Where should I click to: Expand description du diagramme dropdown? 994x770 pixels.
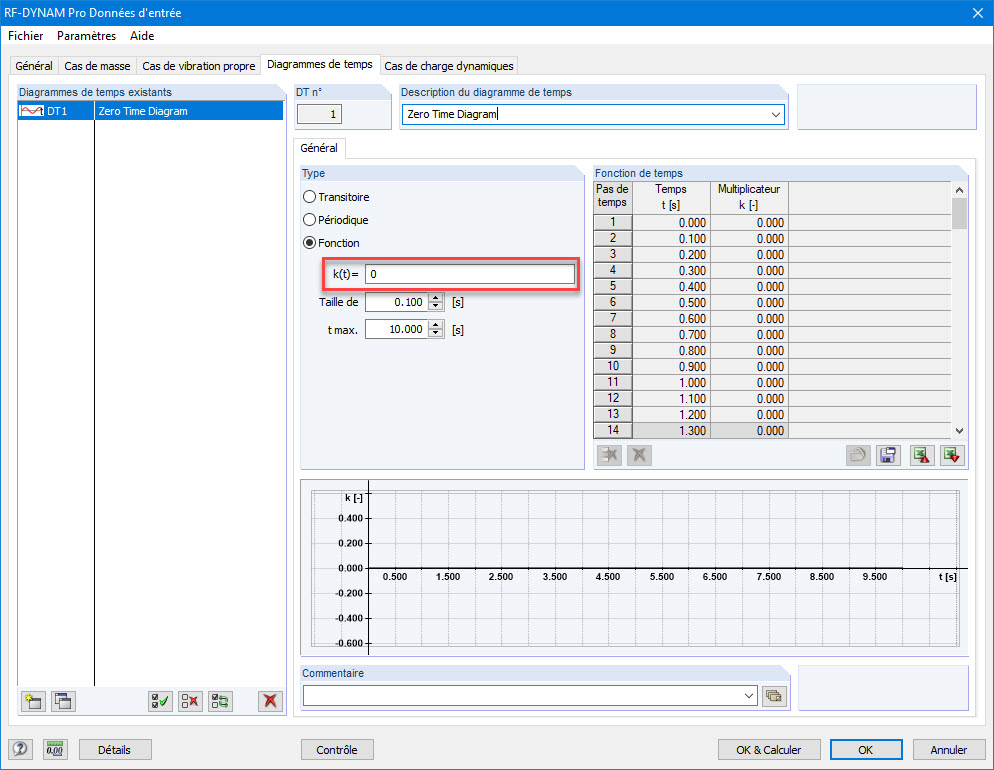[x=775, y=115]
